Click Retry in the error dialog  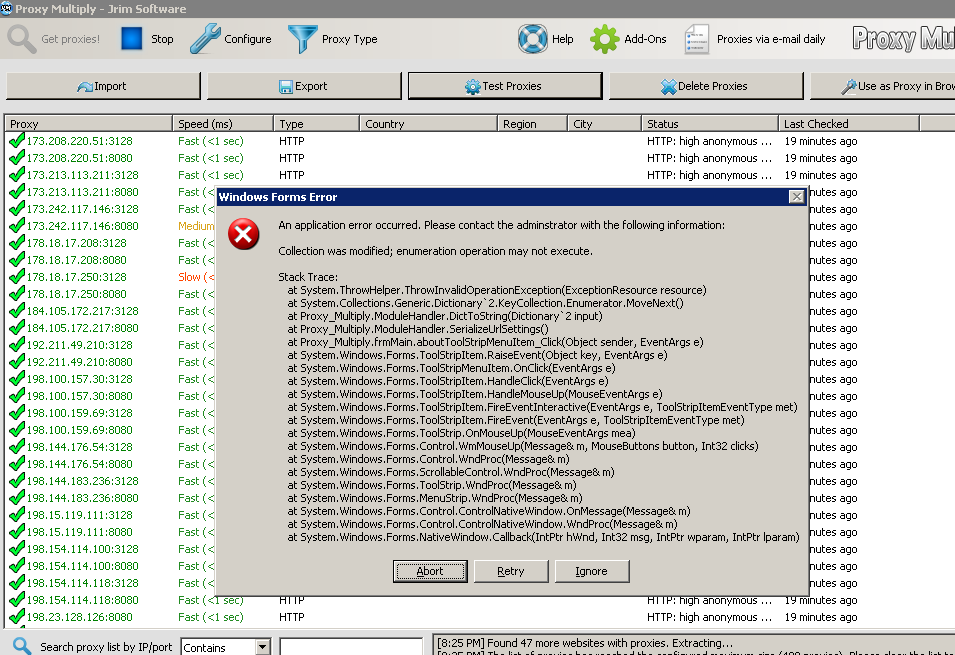pos(511,571)
